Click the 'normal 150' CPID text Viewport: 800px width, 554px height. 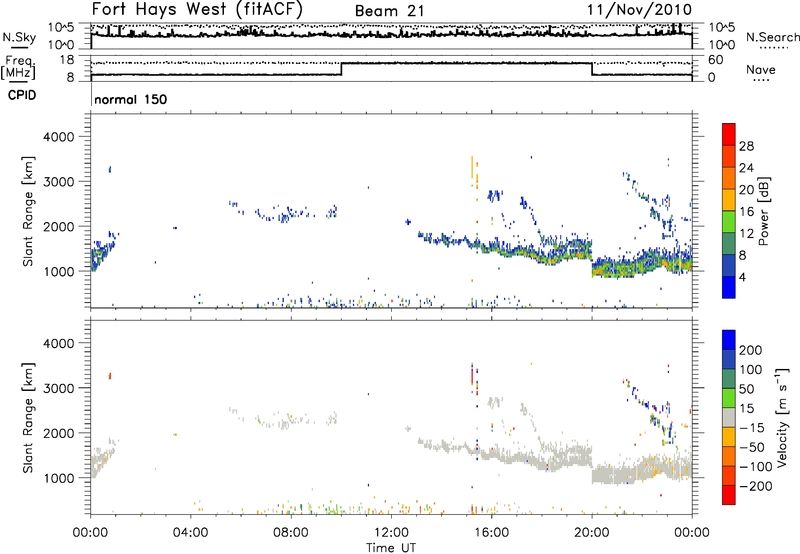[131, 99]
